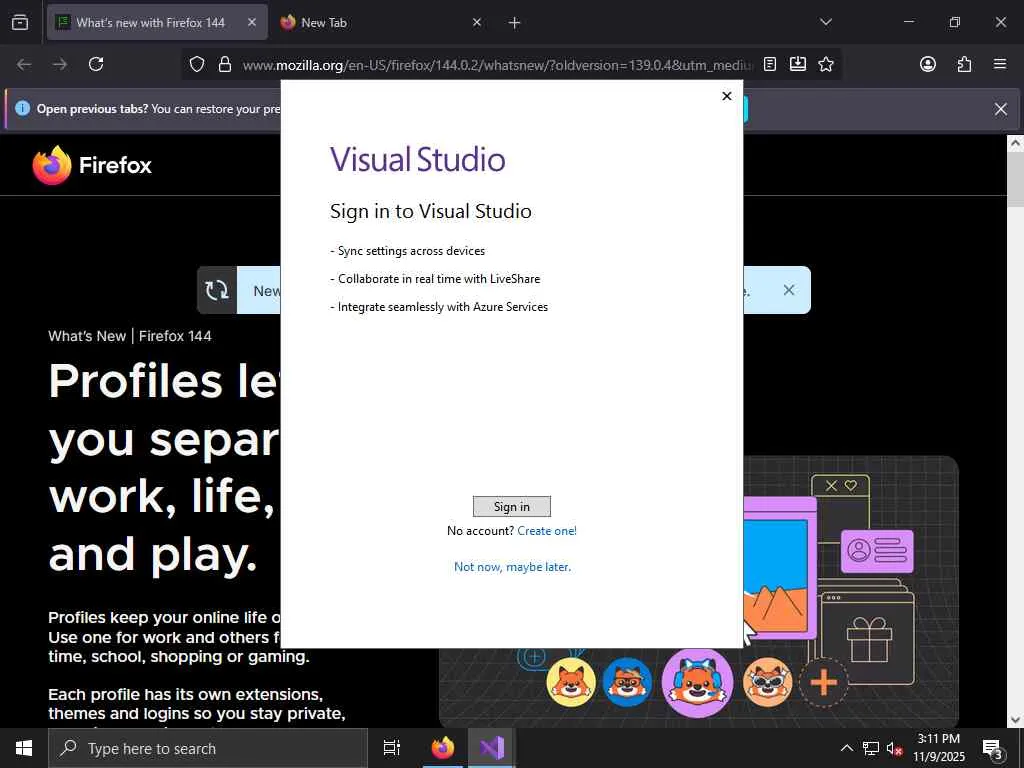Screen dimensions: 1024x768
Task: Open the Windows Start menu
Action: (24, 748)
